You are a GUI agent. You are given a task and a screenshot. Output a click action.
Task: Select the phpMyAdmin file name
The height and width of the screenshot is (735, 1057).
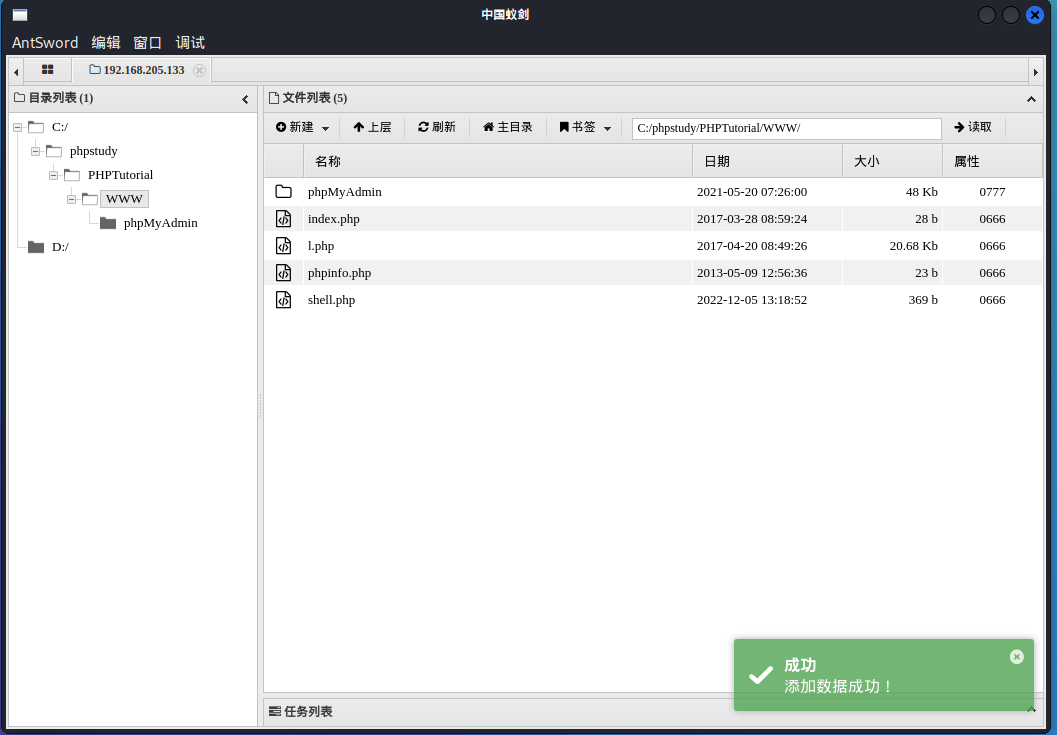pyautogui.click(x=344, y=192)
